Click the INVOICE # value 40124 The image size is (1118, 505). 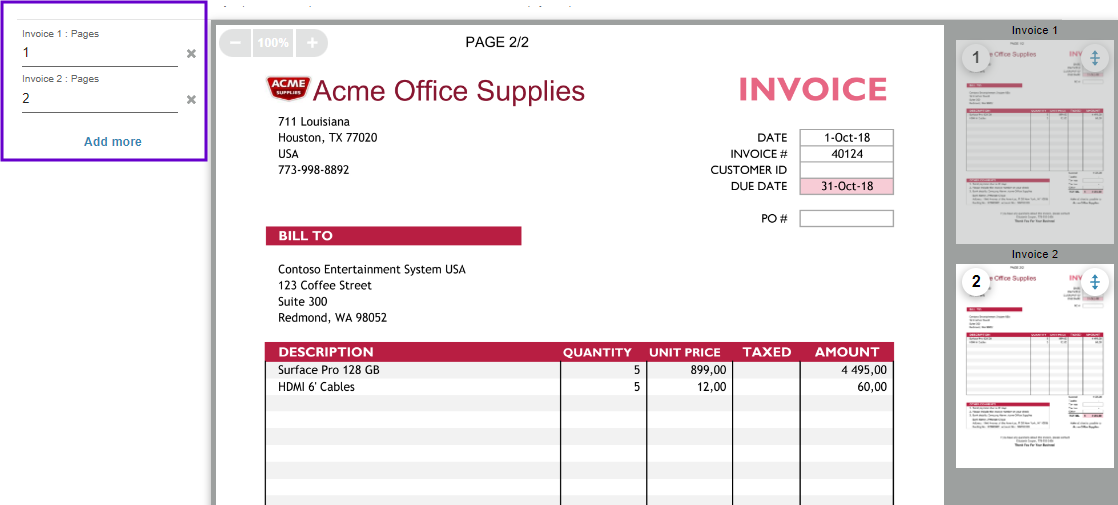846,153
